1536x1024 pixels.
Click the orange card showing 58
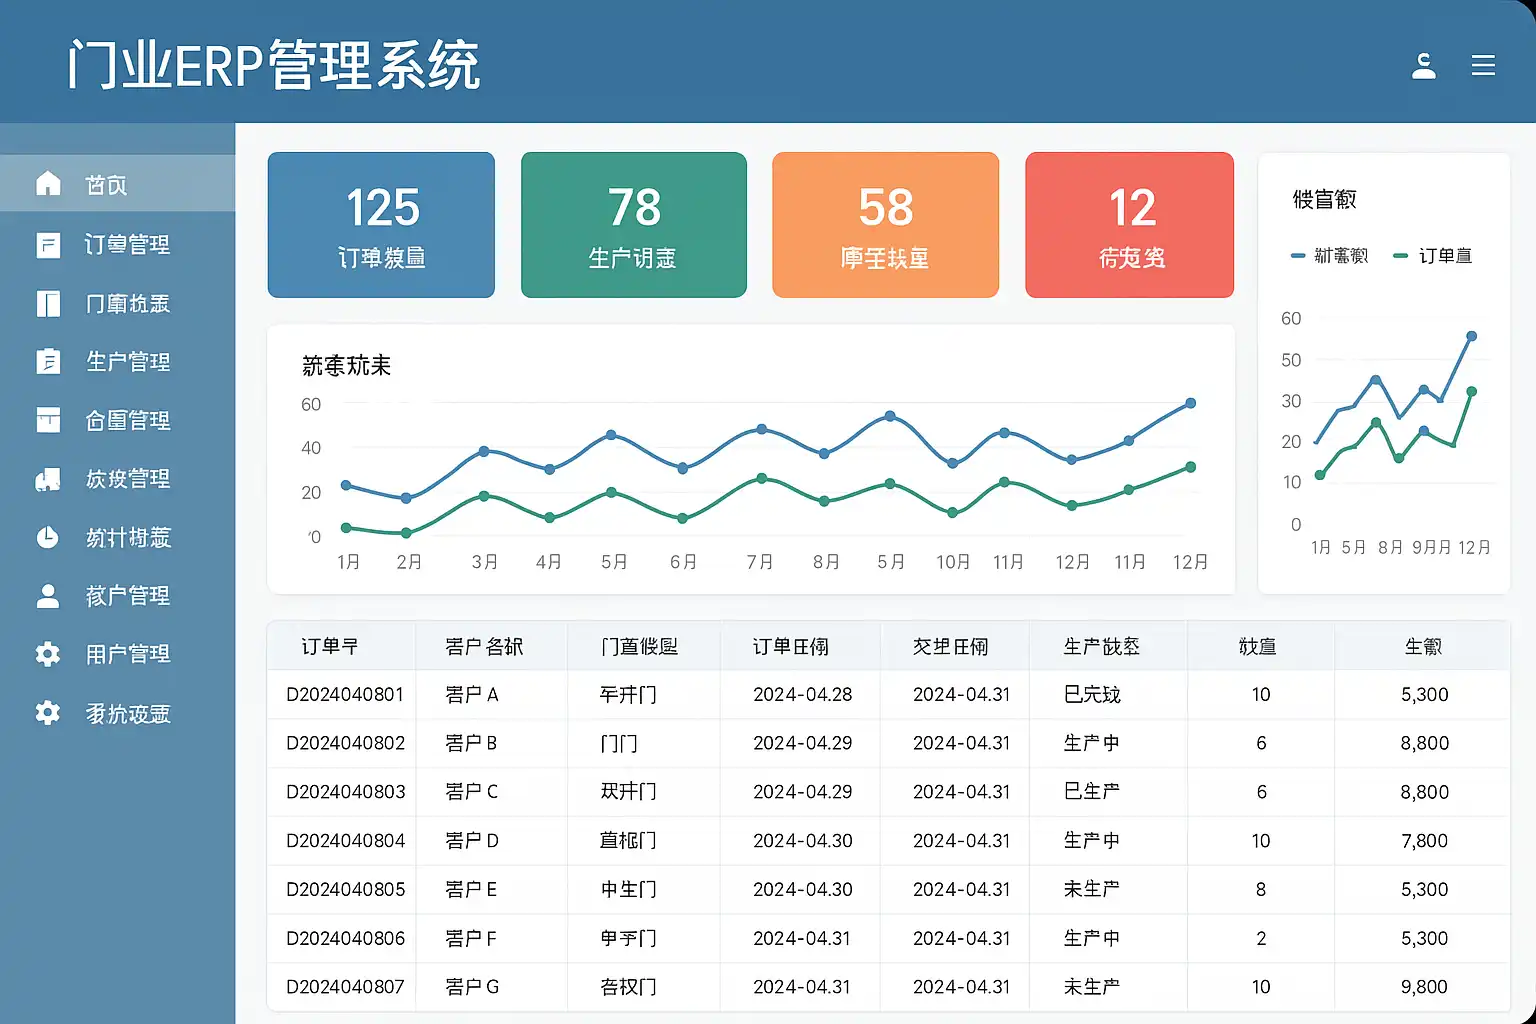tap(885, 225)
